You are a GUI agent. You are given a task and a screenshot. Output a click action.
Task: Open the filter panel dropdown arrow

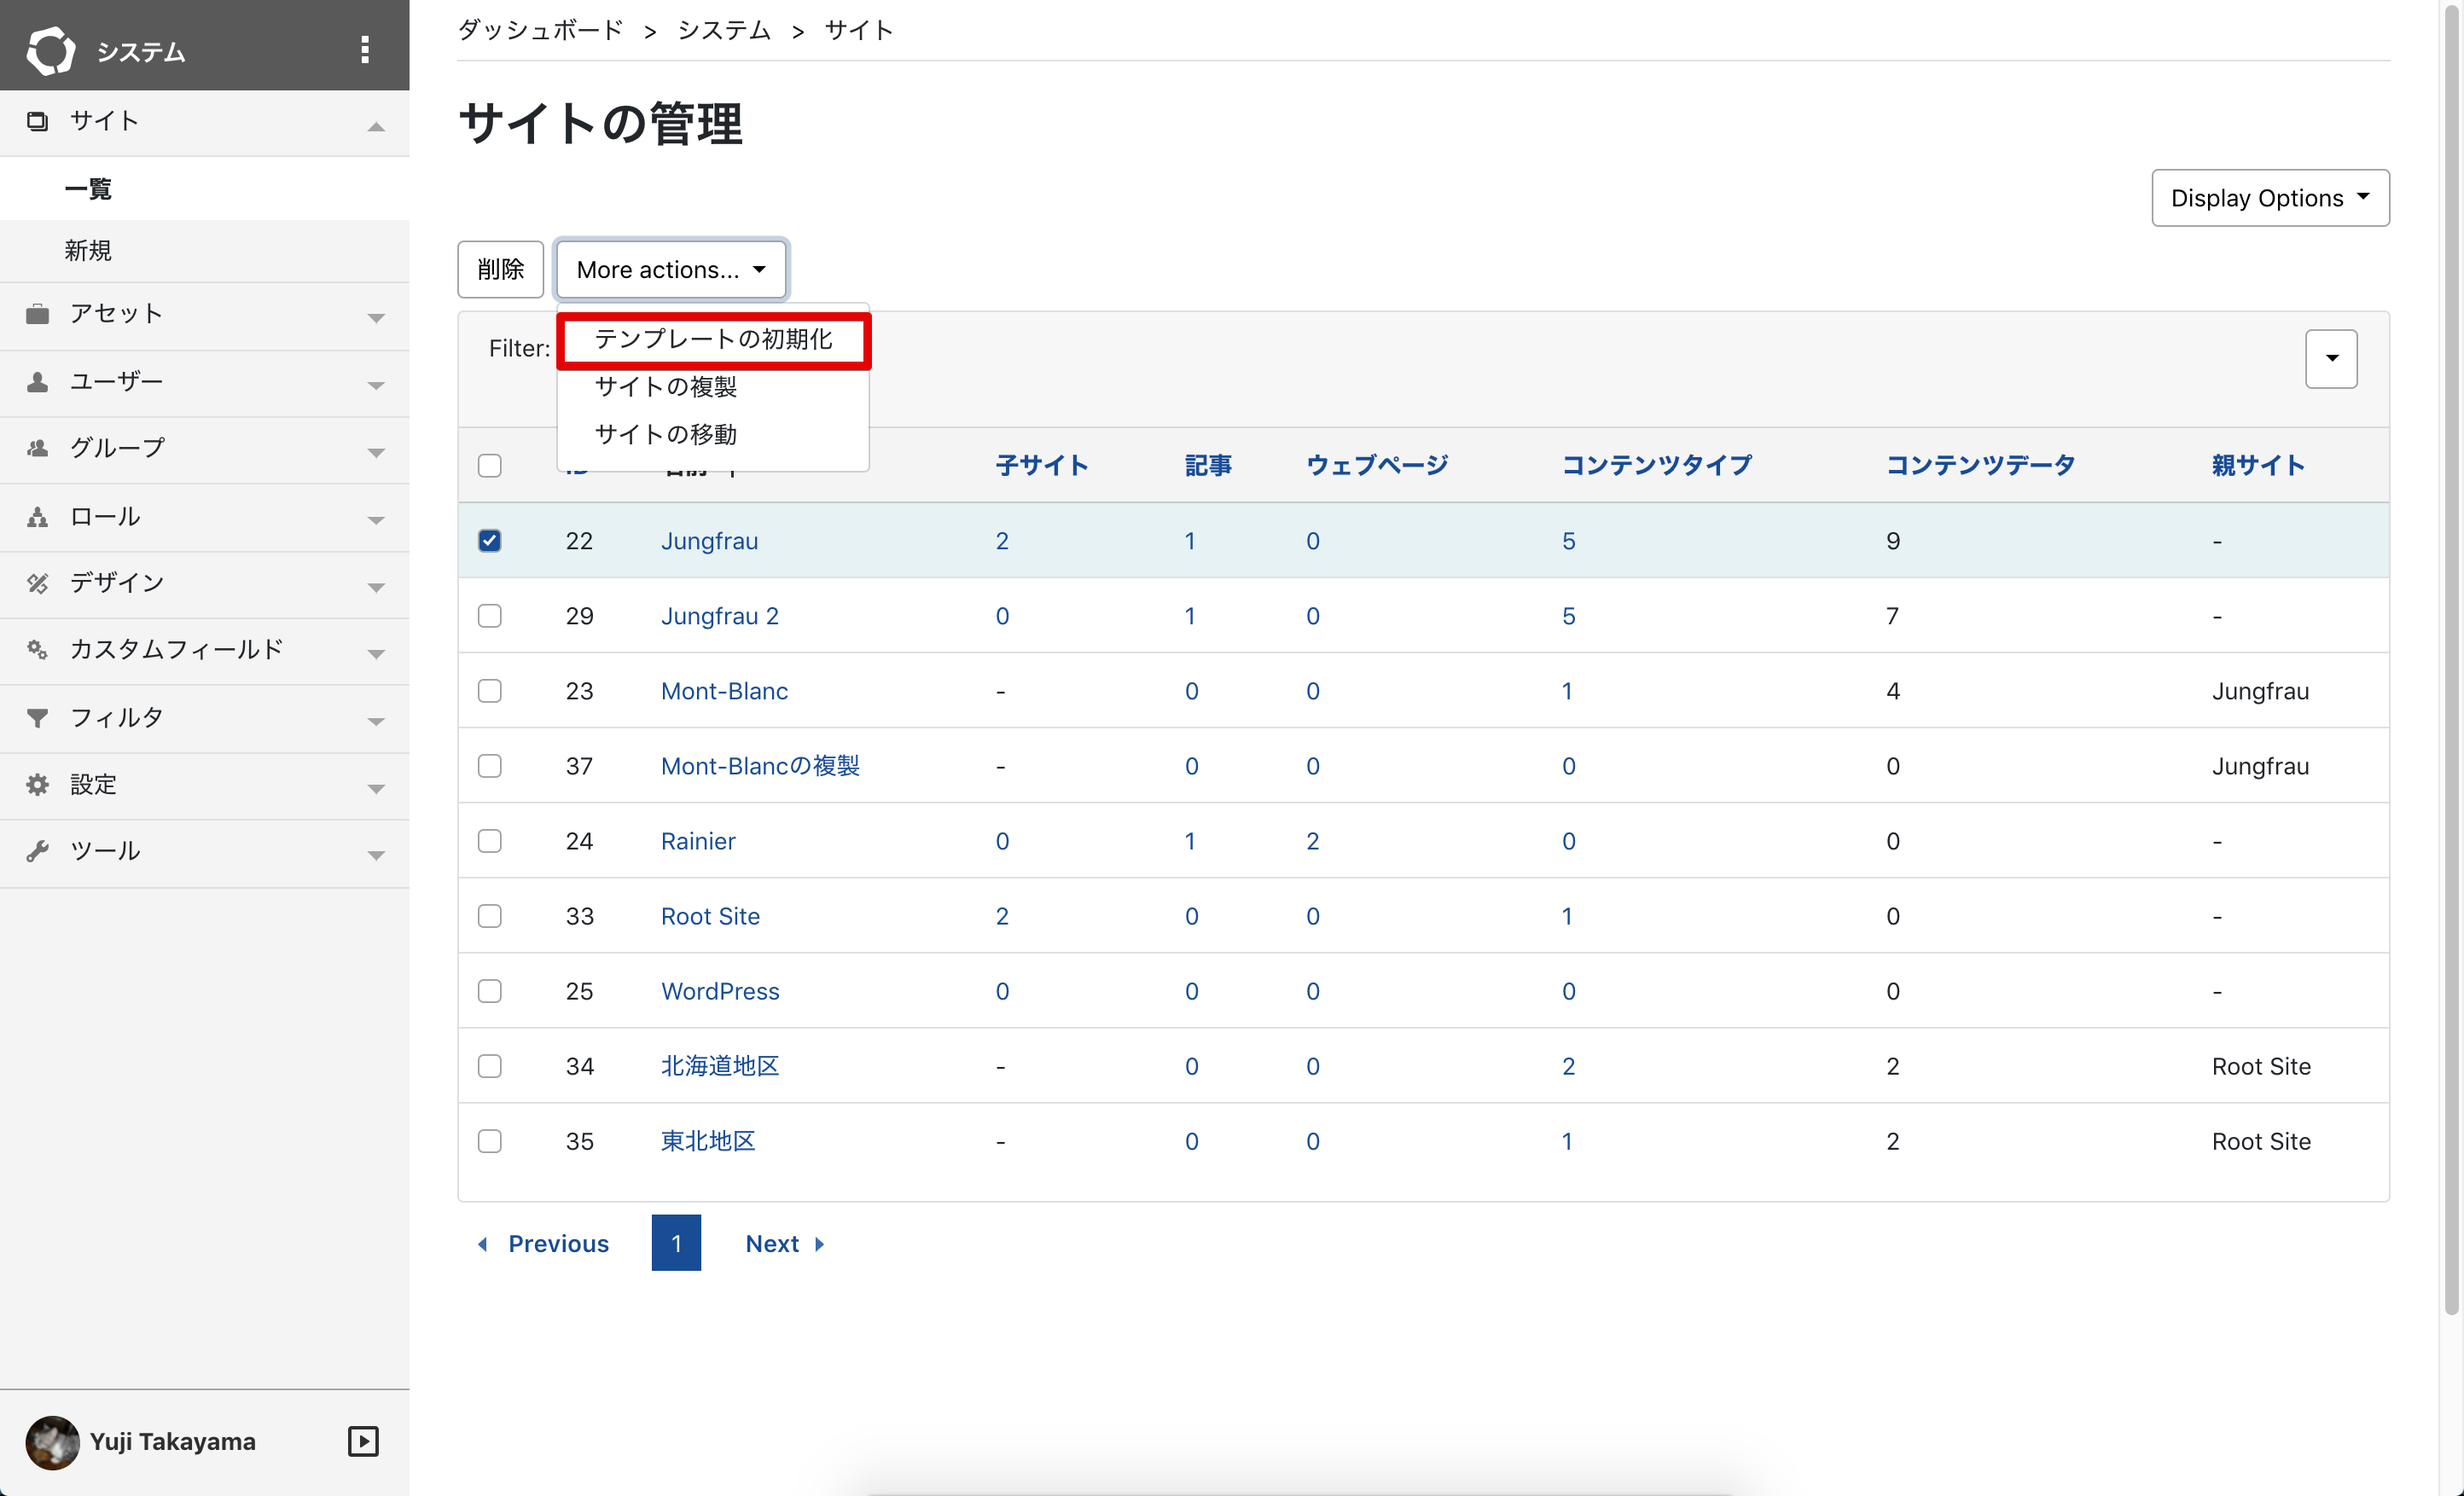pyautogui.click(x=2331, y=358)
